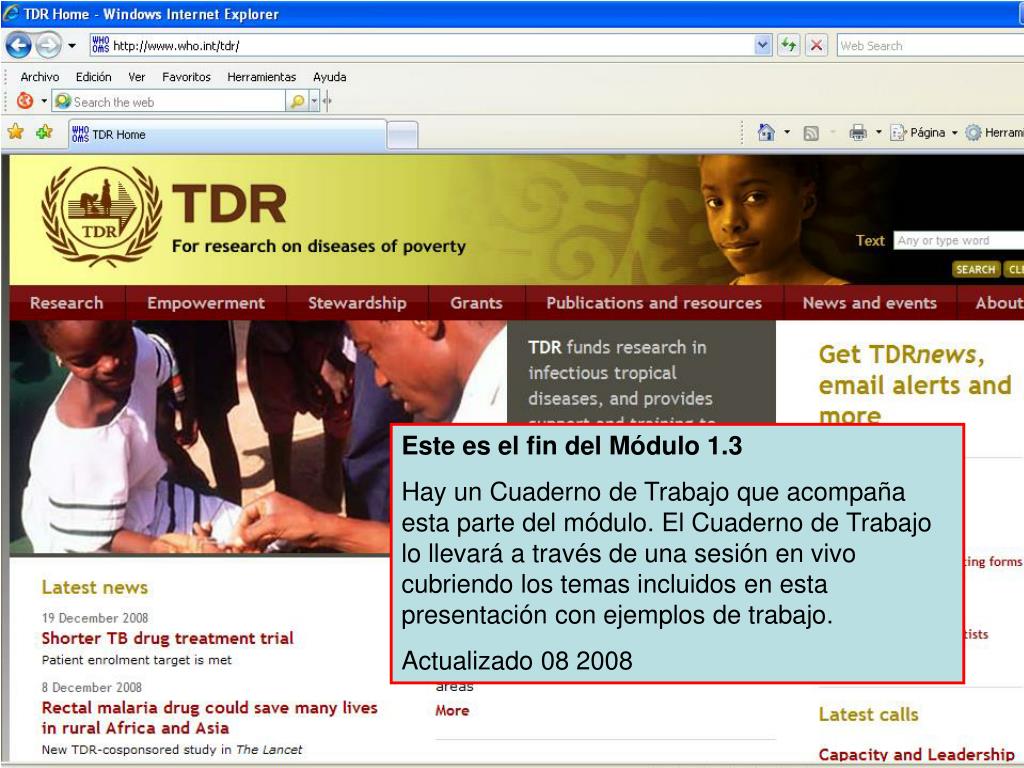Screen dimensions: 1024x768
Task: Click the News and events navigation item
Action: point(869,303)
